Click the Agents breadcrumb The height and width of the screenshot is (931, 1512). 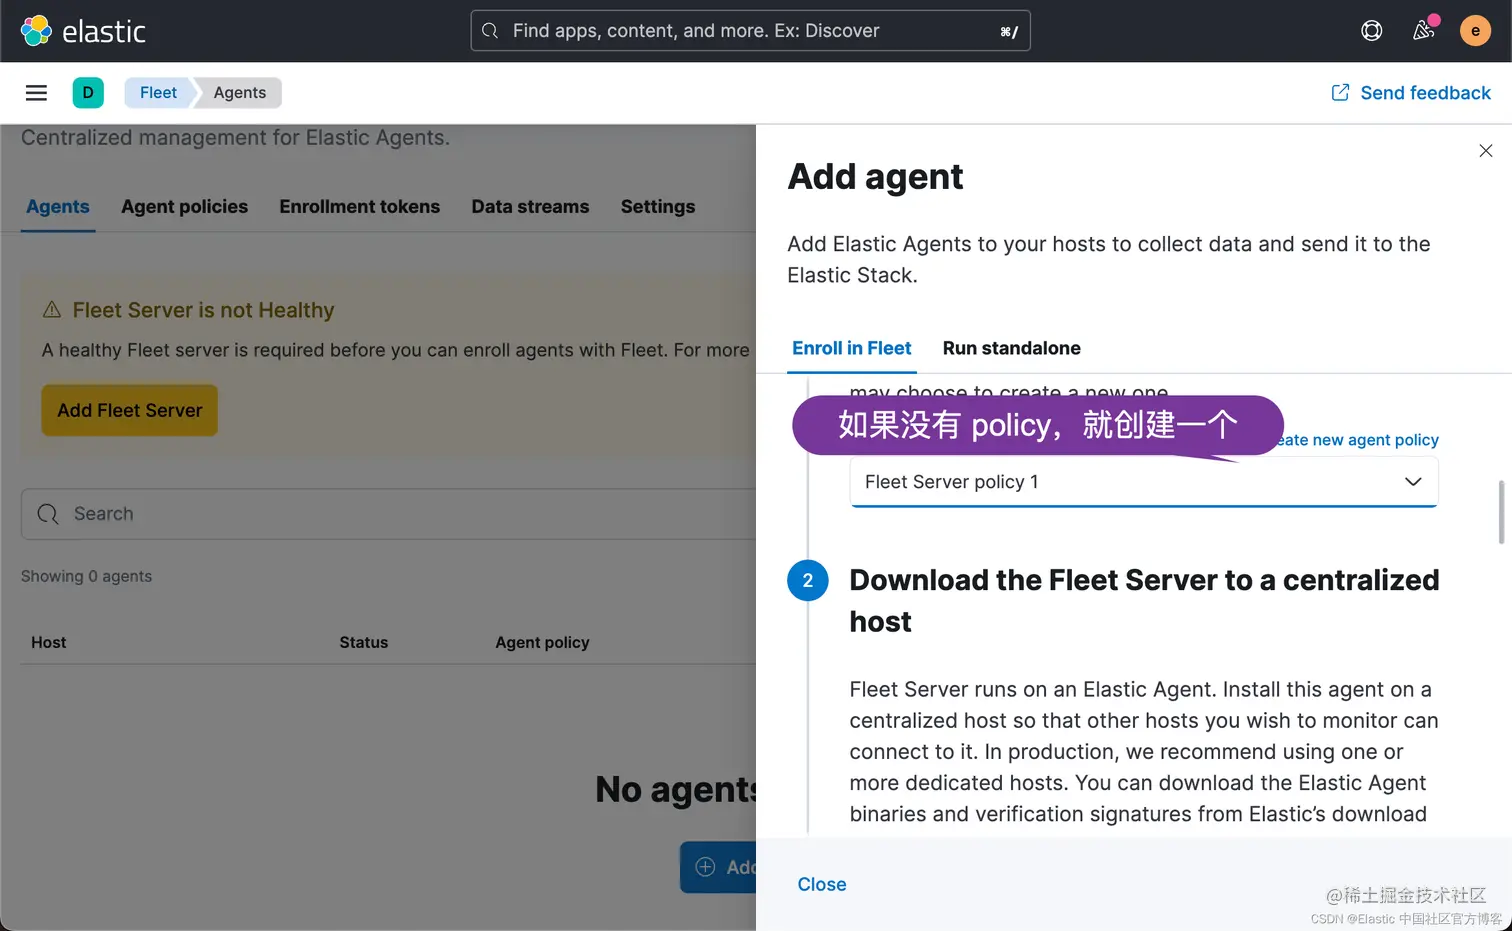(240, 93)
